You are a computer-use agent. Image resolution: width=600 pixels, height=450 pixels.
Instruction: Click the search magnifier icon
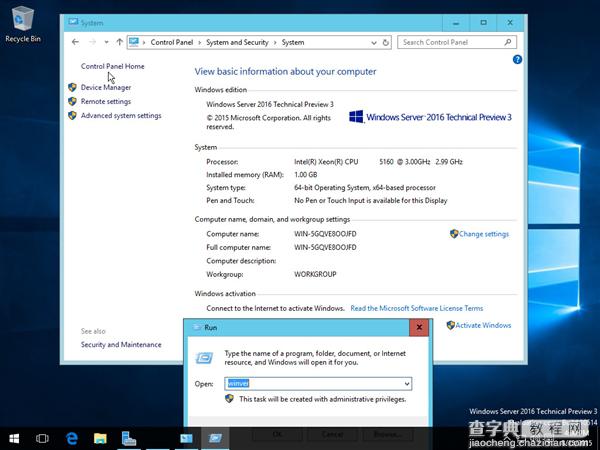point(508,42)
